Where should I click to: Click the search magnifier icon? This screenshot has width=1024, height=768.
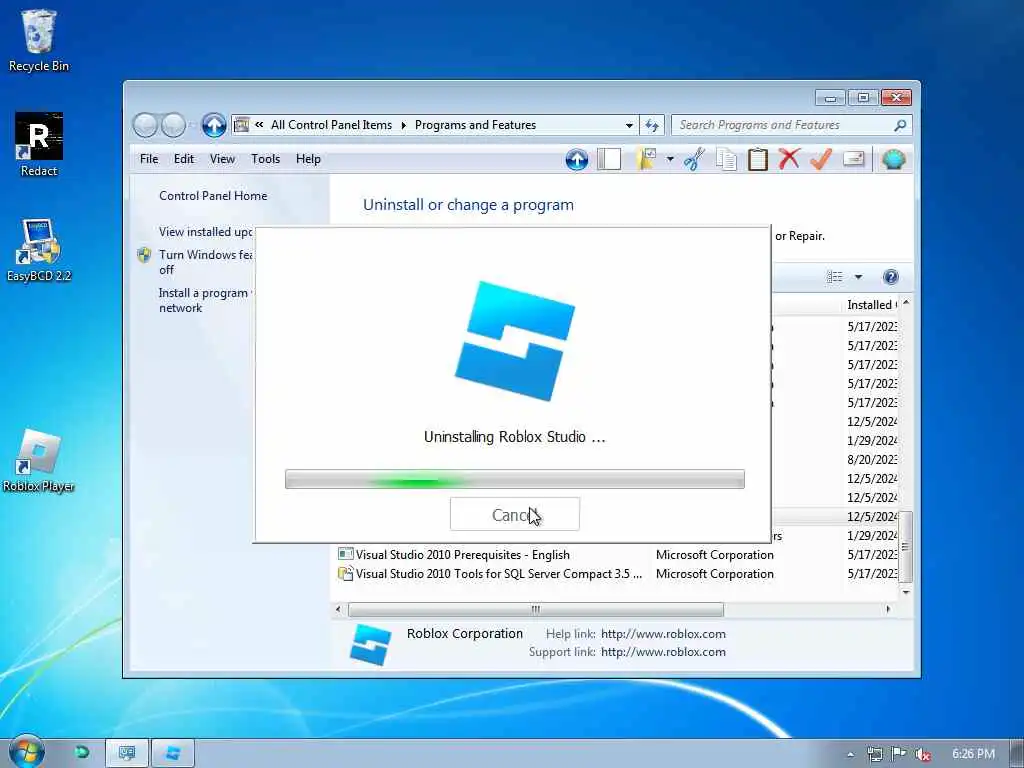tap(900, 125)
